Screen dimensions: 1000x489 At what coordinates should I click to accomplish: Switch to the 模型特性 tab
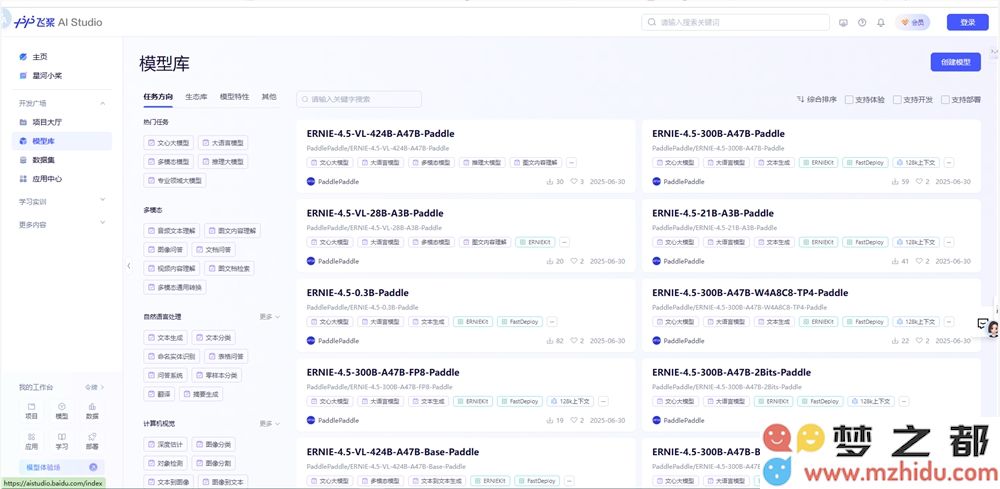tap(235, 97)
